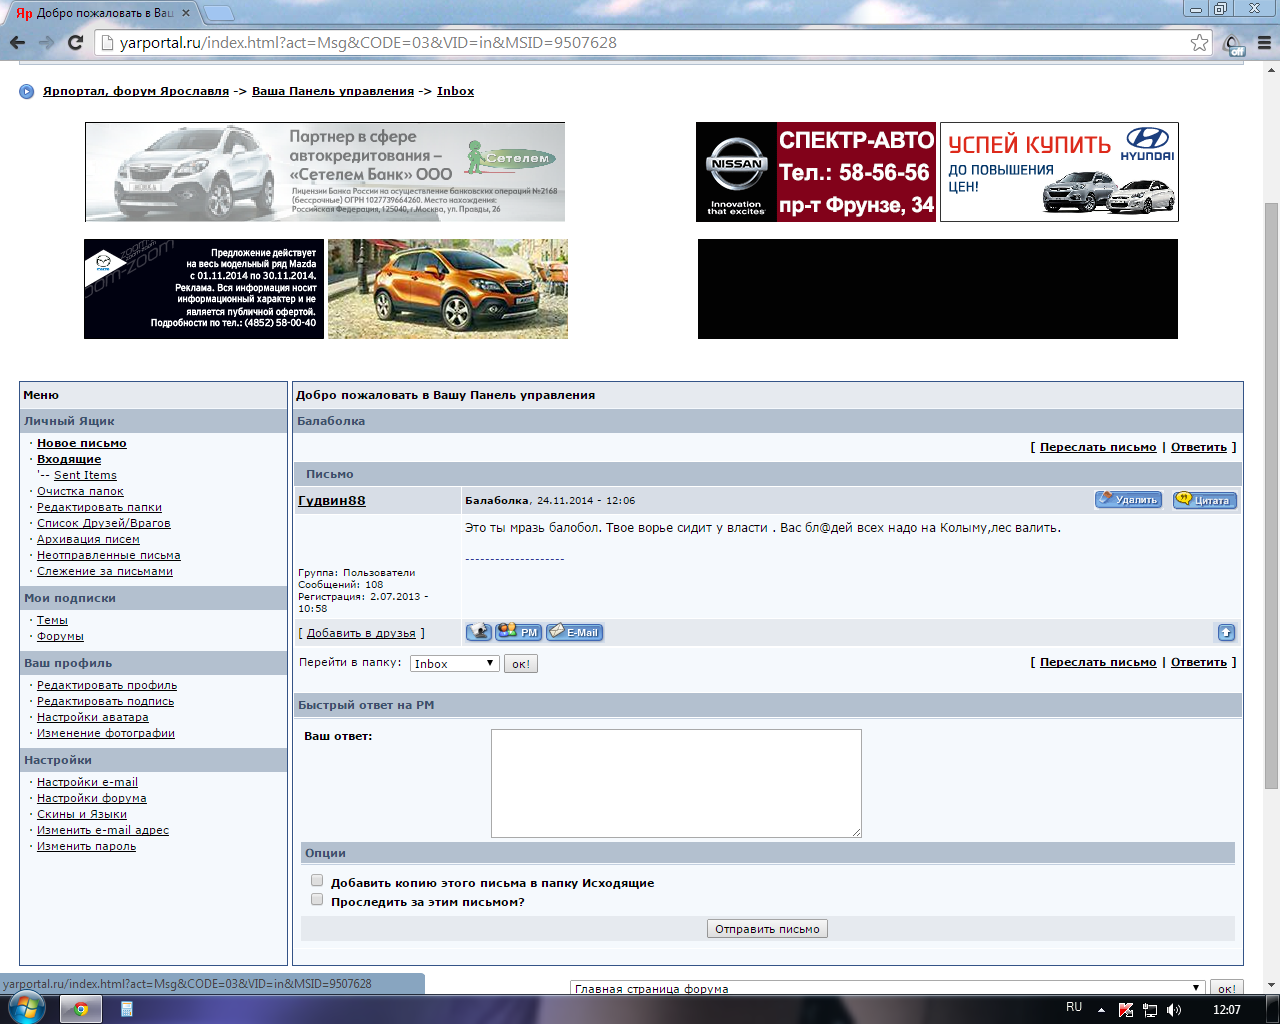Click the browser vertical scrollbar thumb
Screen dimensions: 1280x1024
(x=1271, y=490)
